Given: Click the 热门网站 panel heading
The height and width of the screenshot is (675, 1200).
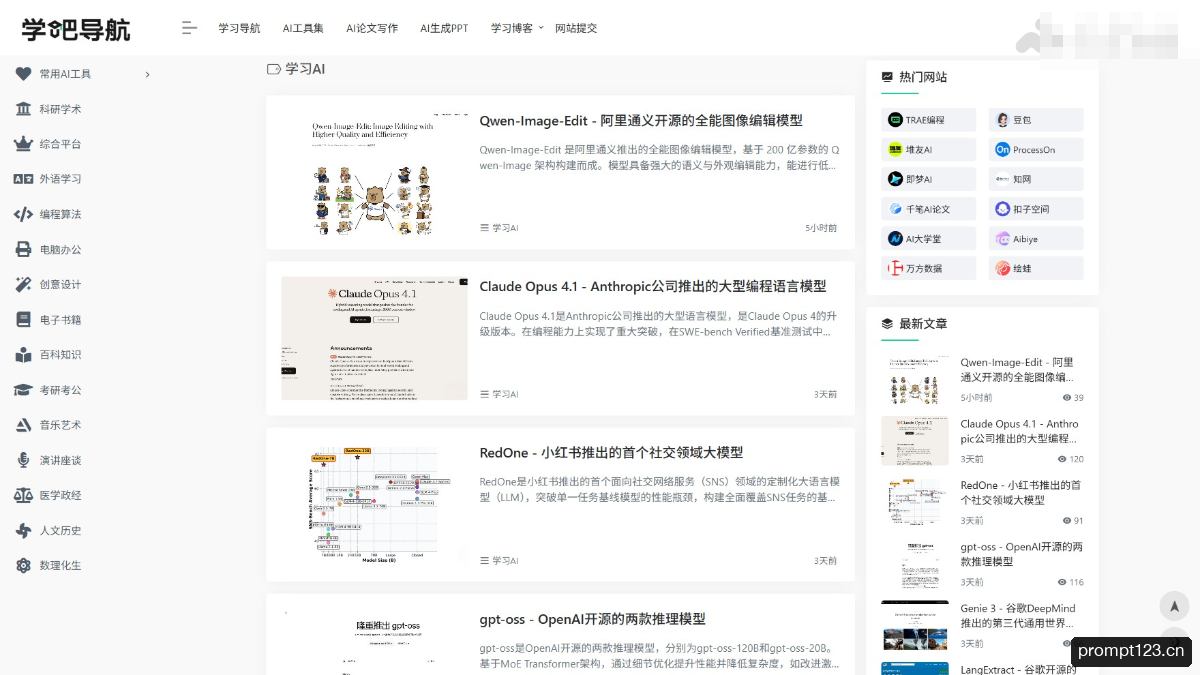Looking at the screenshot, I should tap(914, 77).
